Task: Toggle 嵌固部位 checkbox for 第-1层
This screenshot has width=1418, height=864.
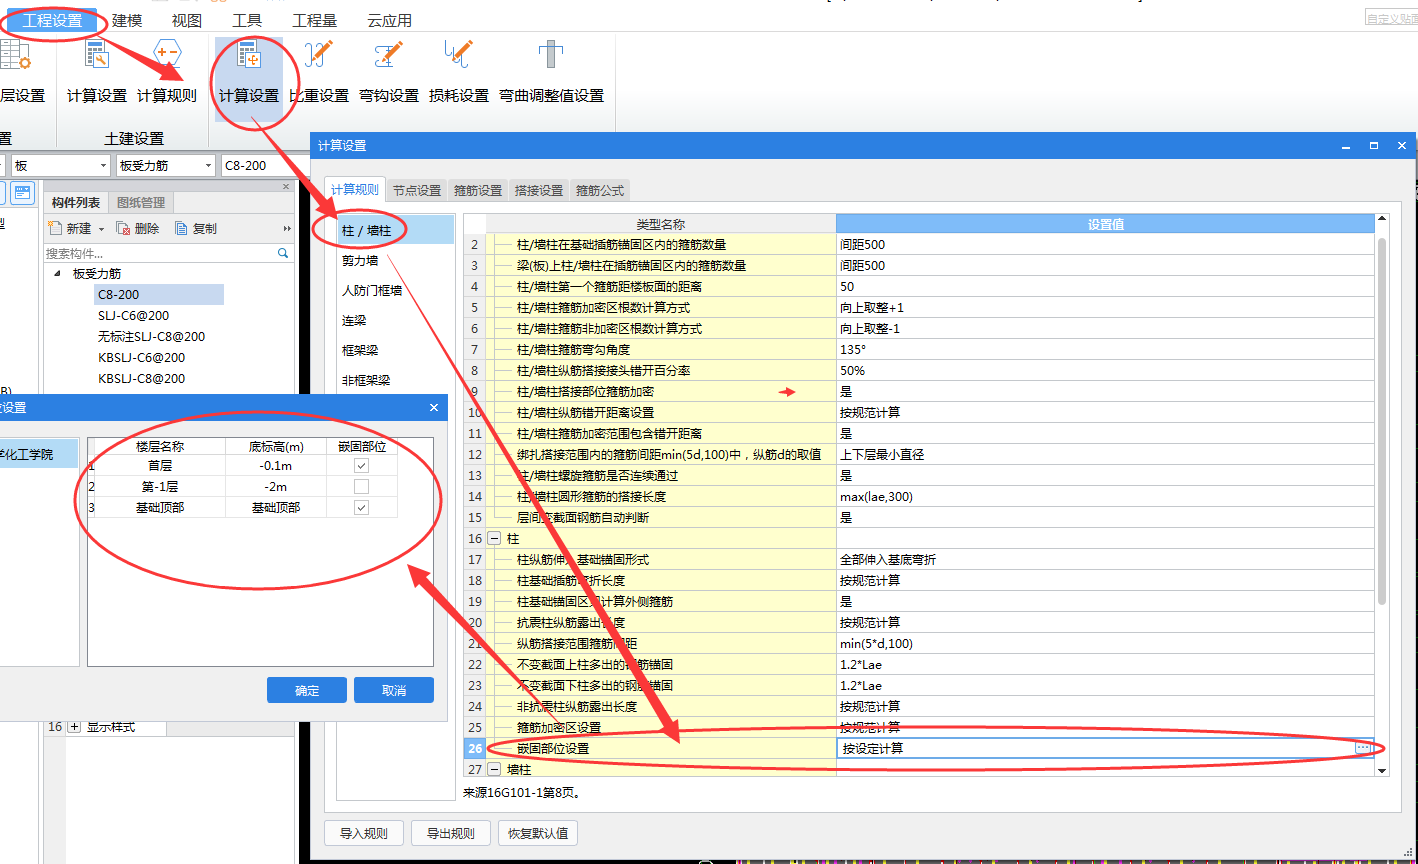Action: 362,486
